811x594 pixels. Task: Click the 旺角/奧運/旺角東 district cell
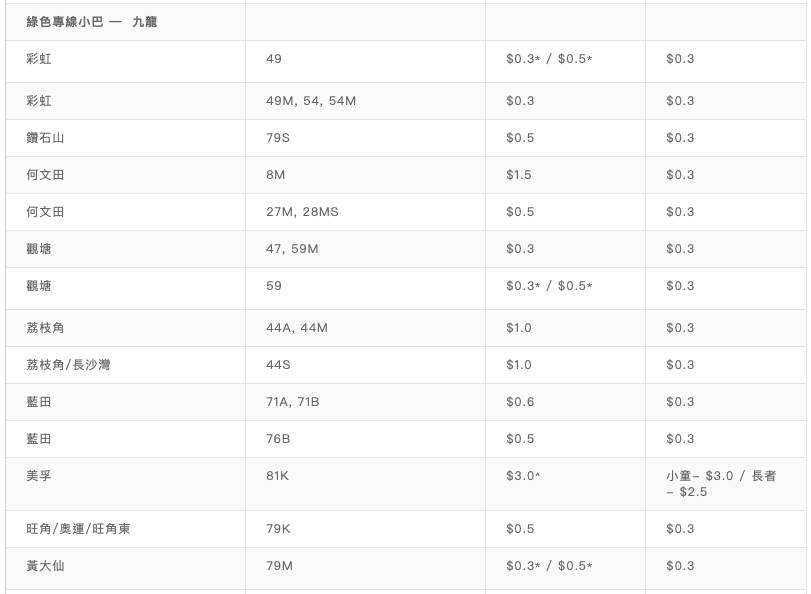click(x=78, y=529)
